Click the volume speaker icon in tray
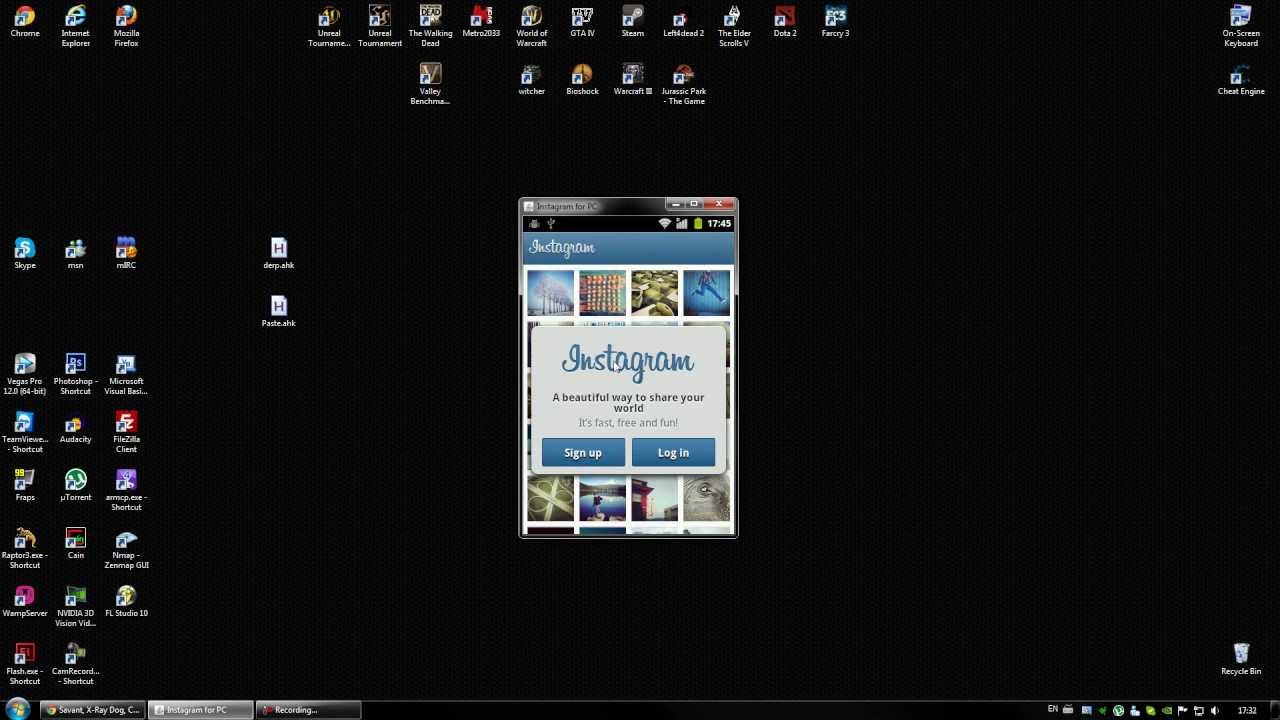Screen dimensions: 1280x720 1215,711
